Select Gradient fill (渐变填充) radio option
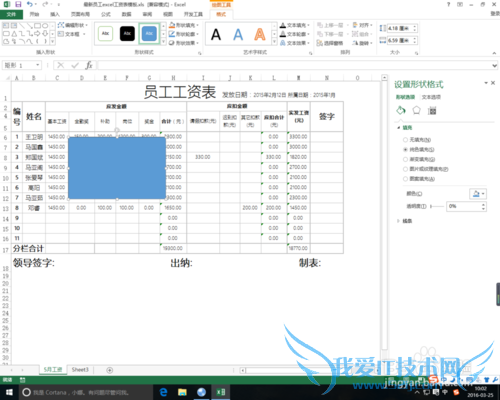The height and width of the screenshot is (400, 500). pyautogui.click(x=405, y=159)
